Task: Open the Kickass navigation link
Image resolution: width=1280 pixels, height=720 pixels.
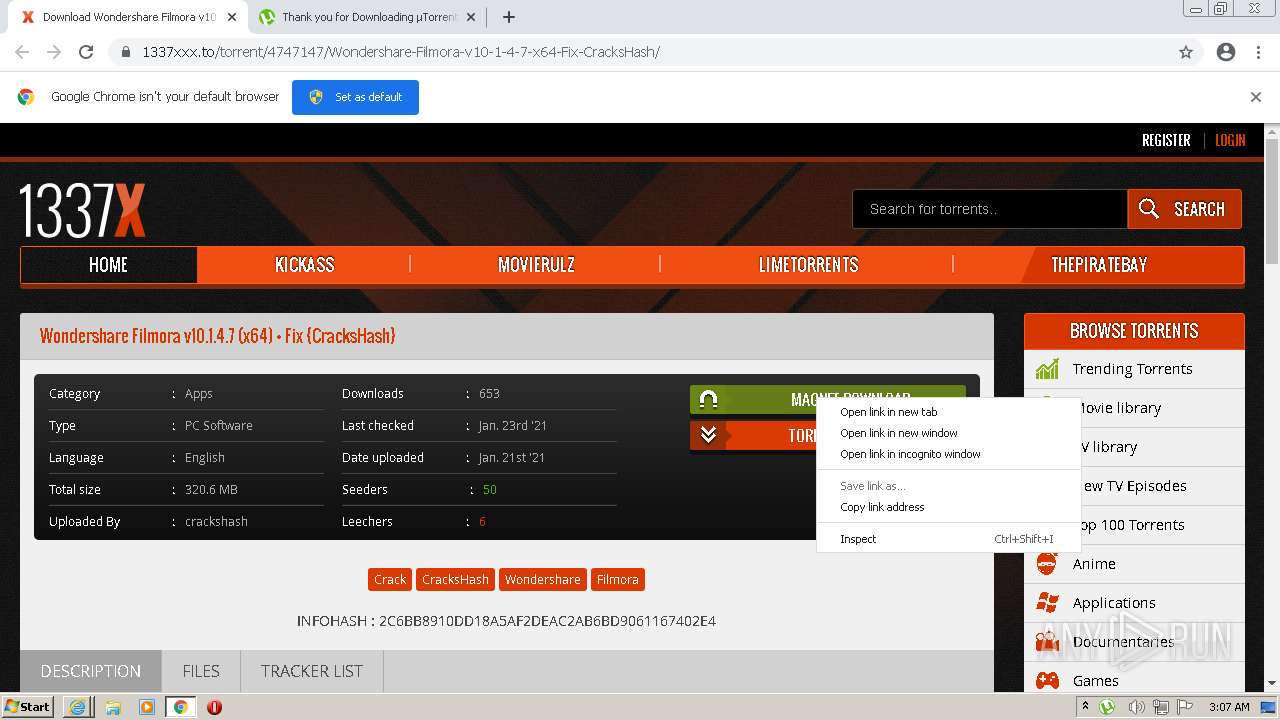Action: coord(304,265)
